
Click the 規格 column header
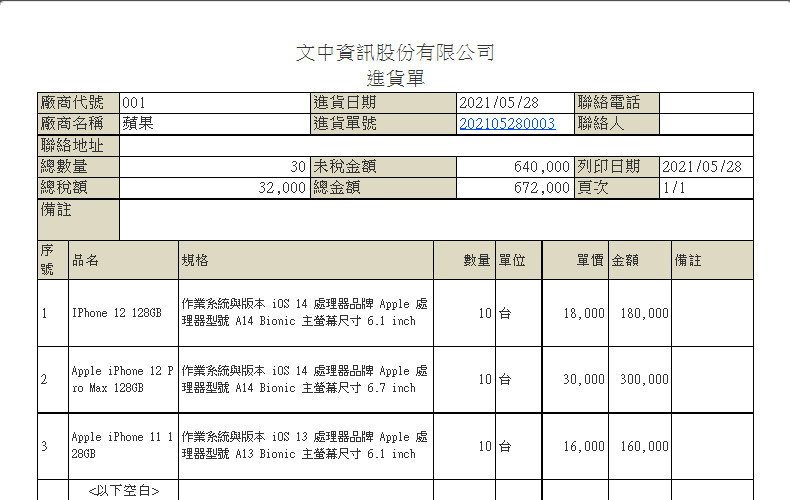pos(195,260)
